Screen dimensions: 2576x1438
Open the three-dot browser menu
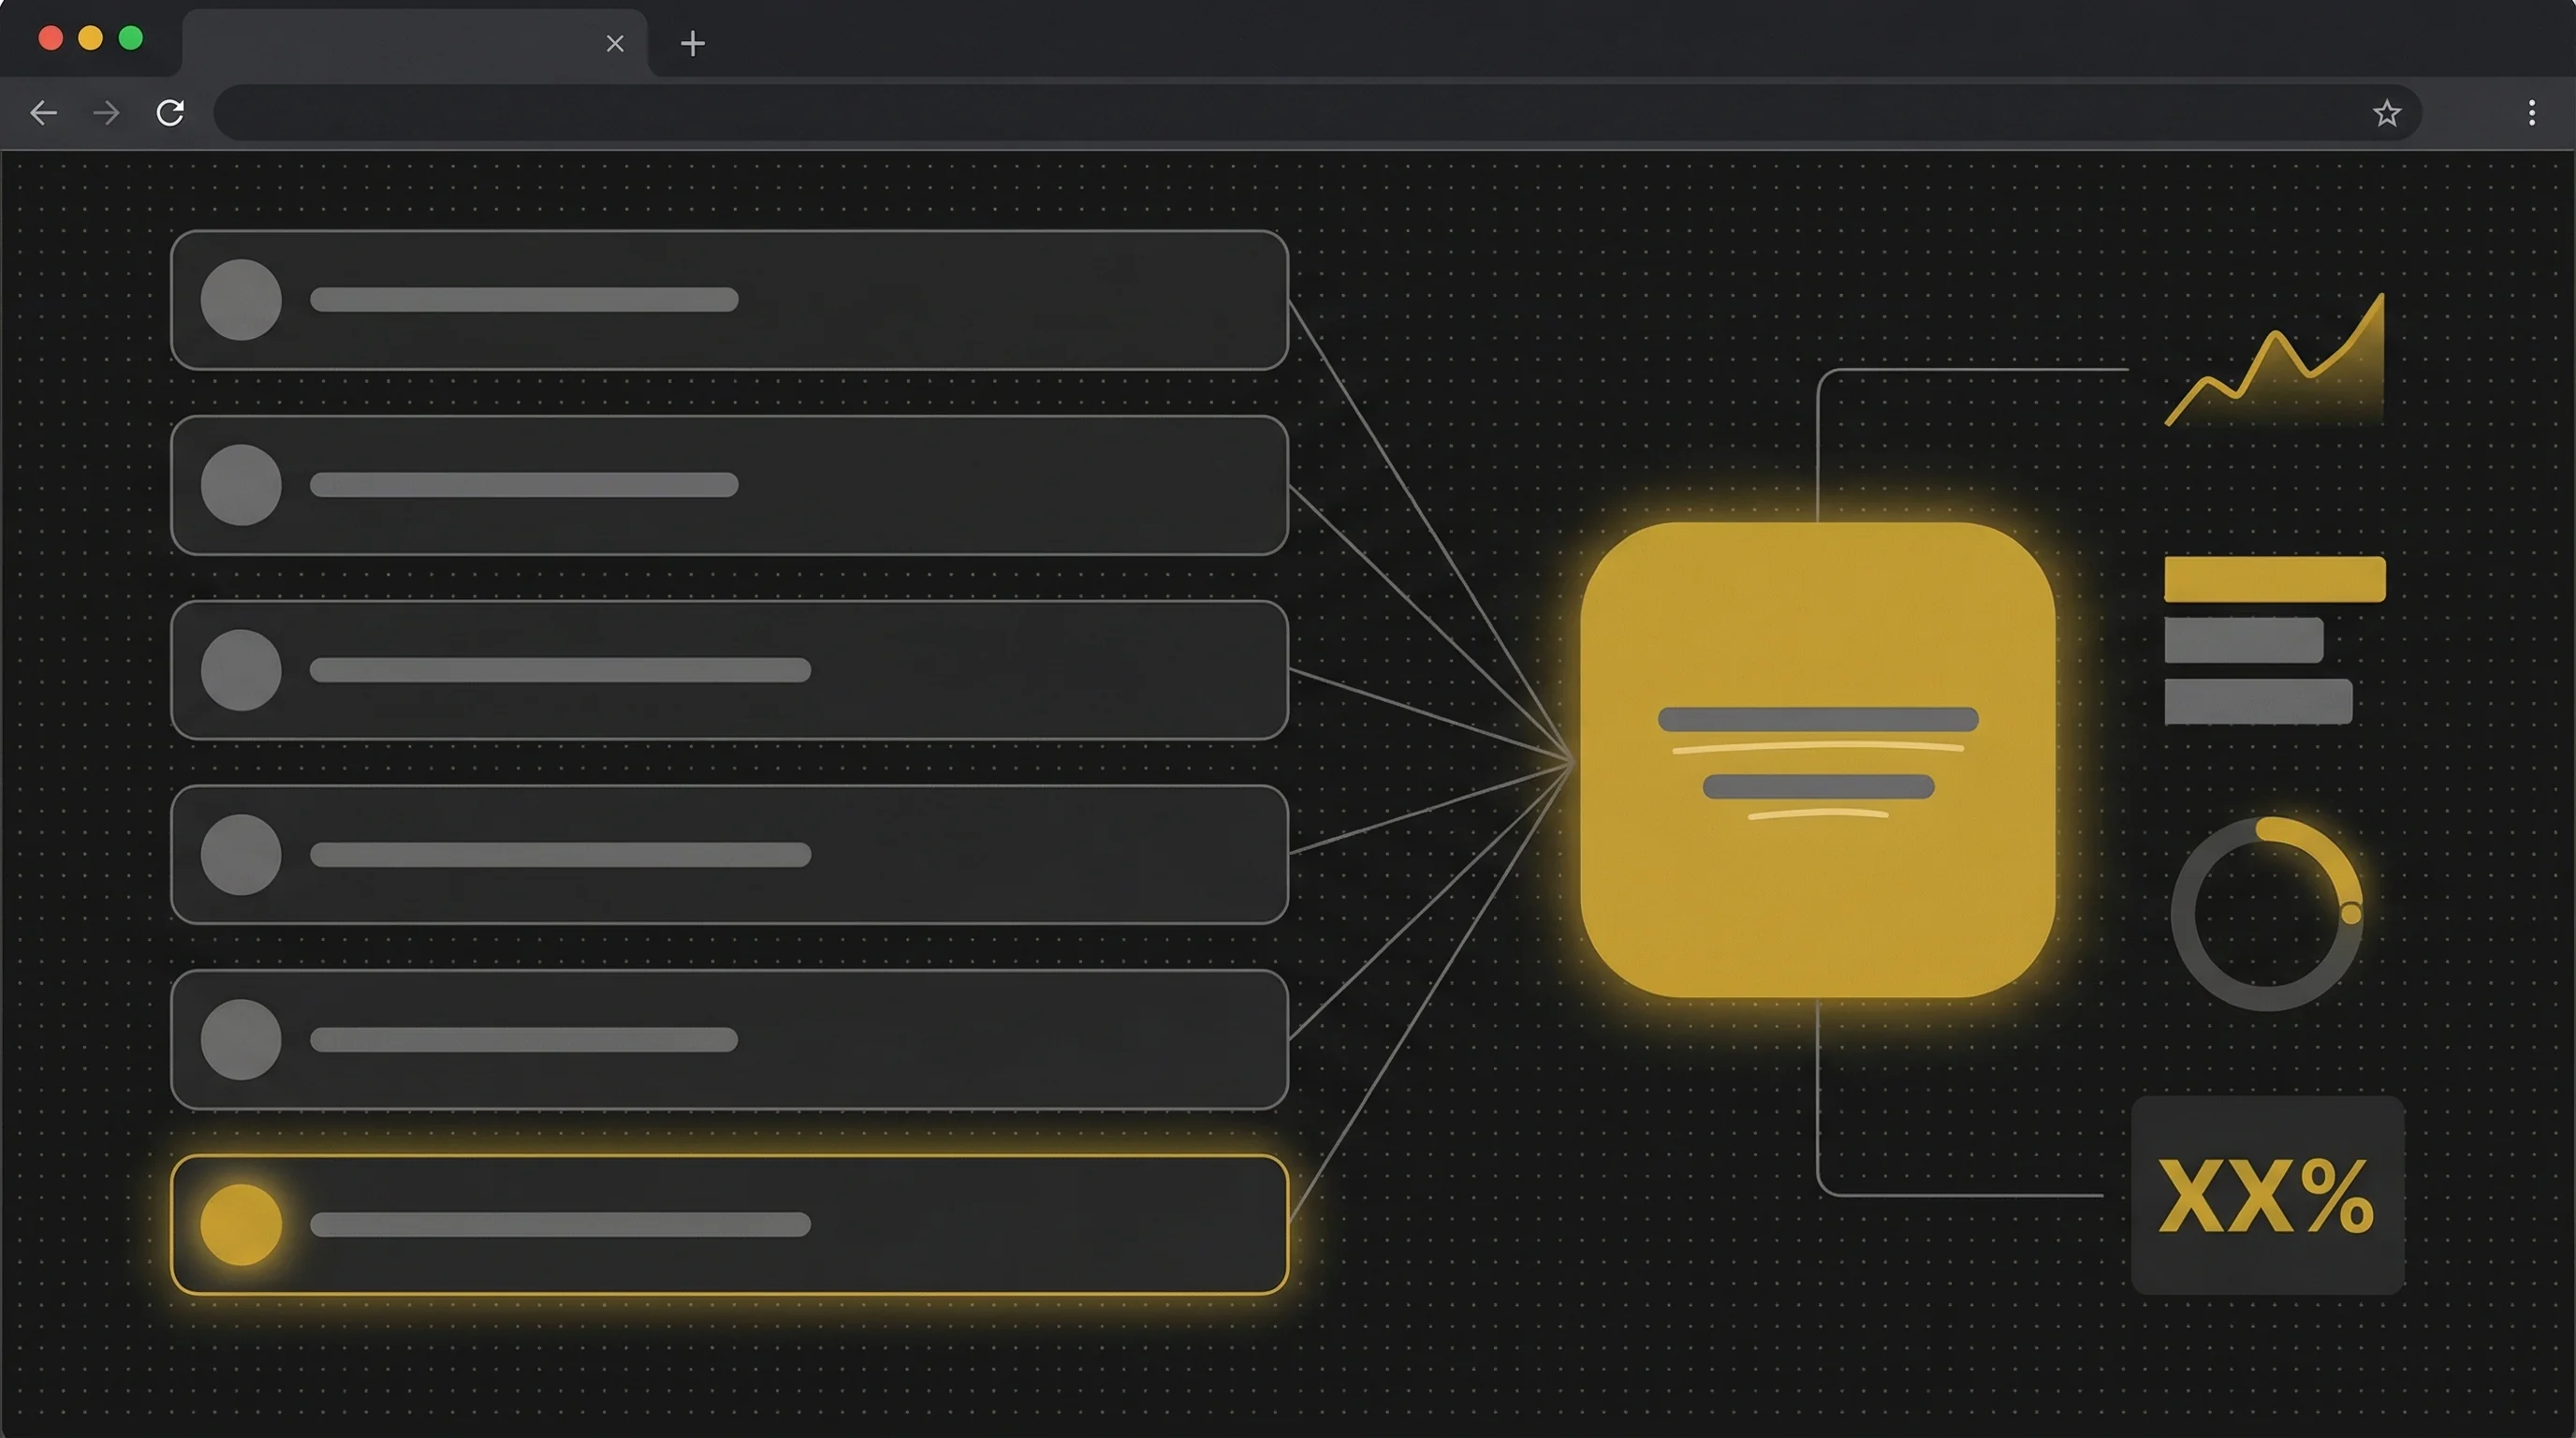[2531, 113]
